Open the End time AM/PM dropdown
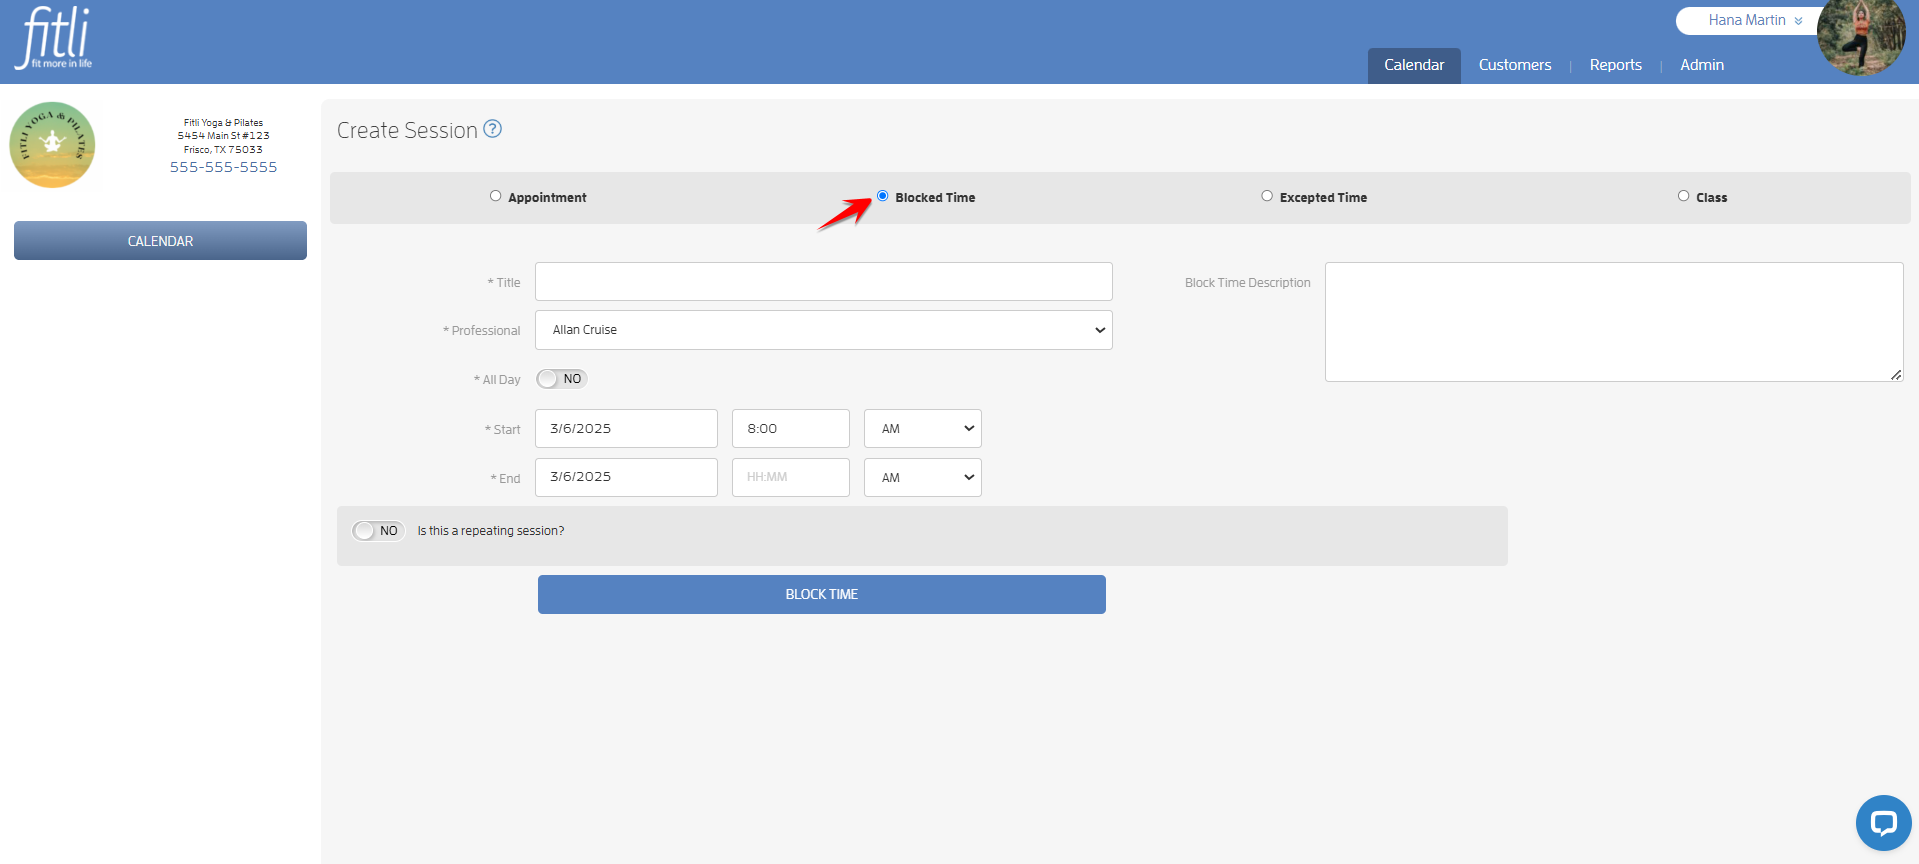The height and width of the screenshot is (864, 1919). [922, 478]
